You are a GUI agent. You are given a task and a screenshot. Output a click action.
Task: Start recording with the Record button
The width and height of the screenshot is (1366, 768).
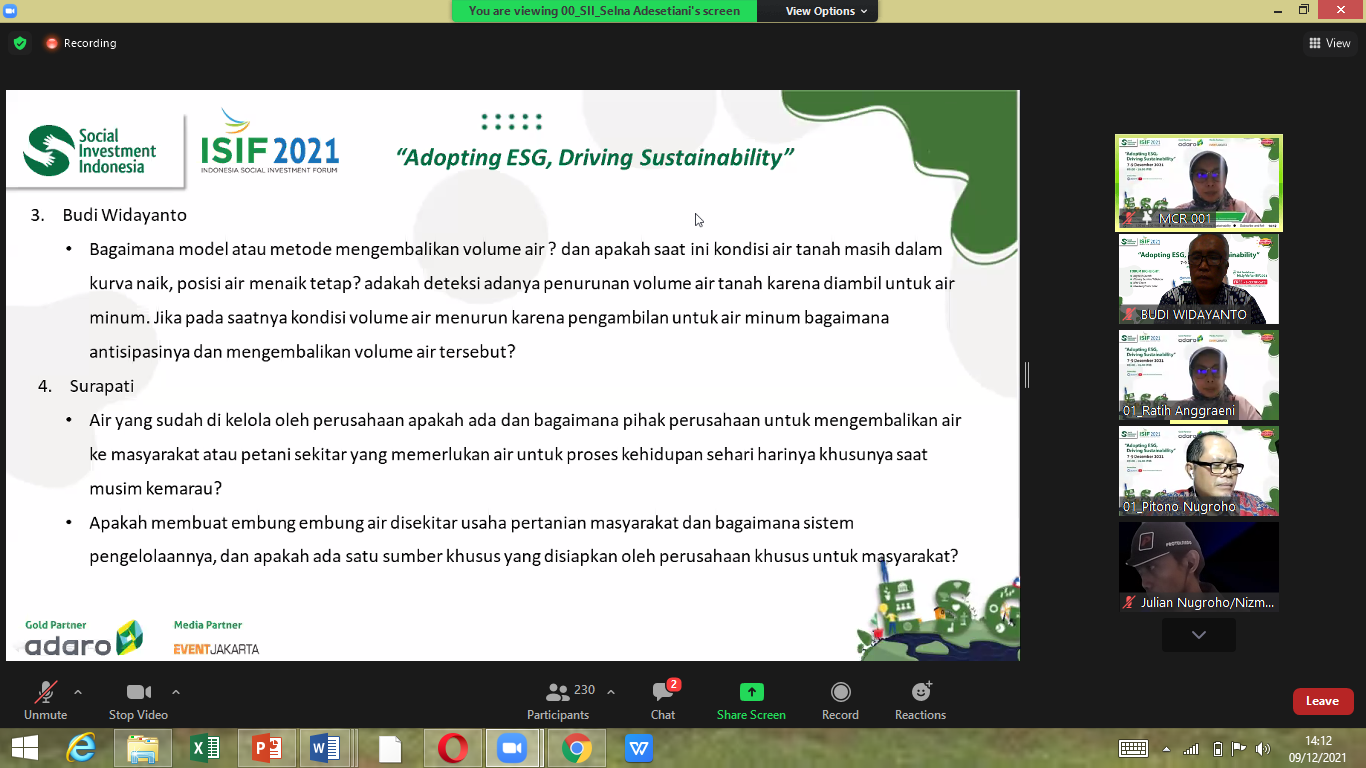[x=840, y=701]
